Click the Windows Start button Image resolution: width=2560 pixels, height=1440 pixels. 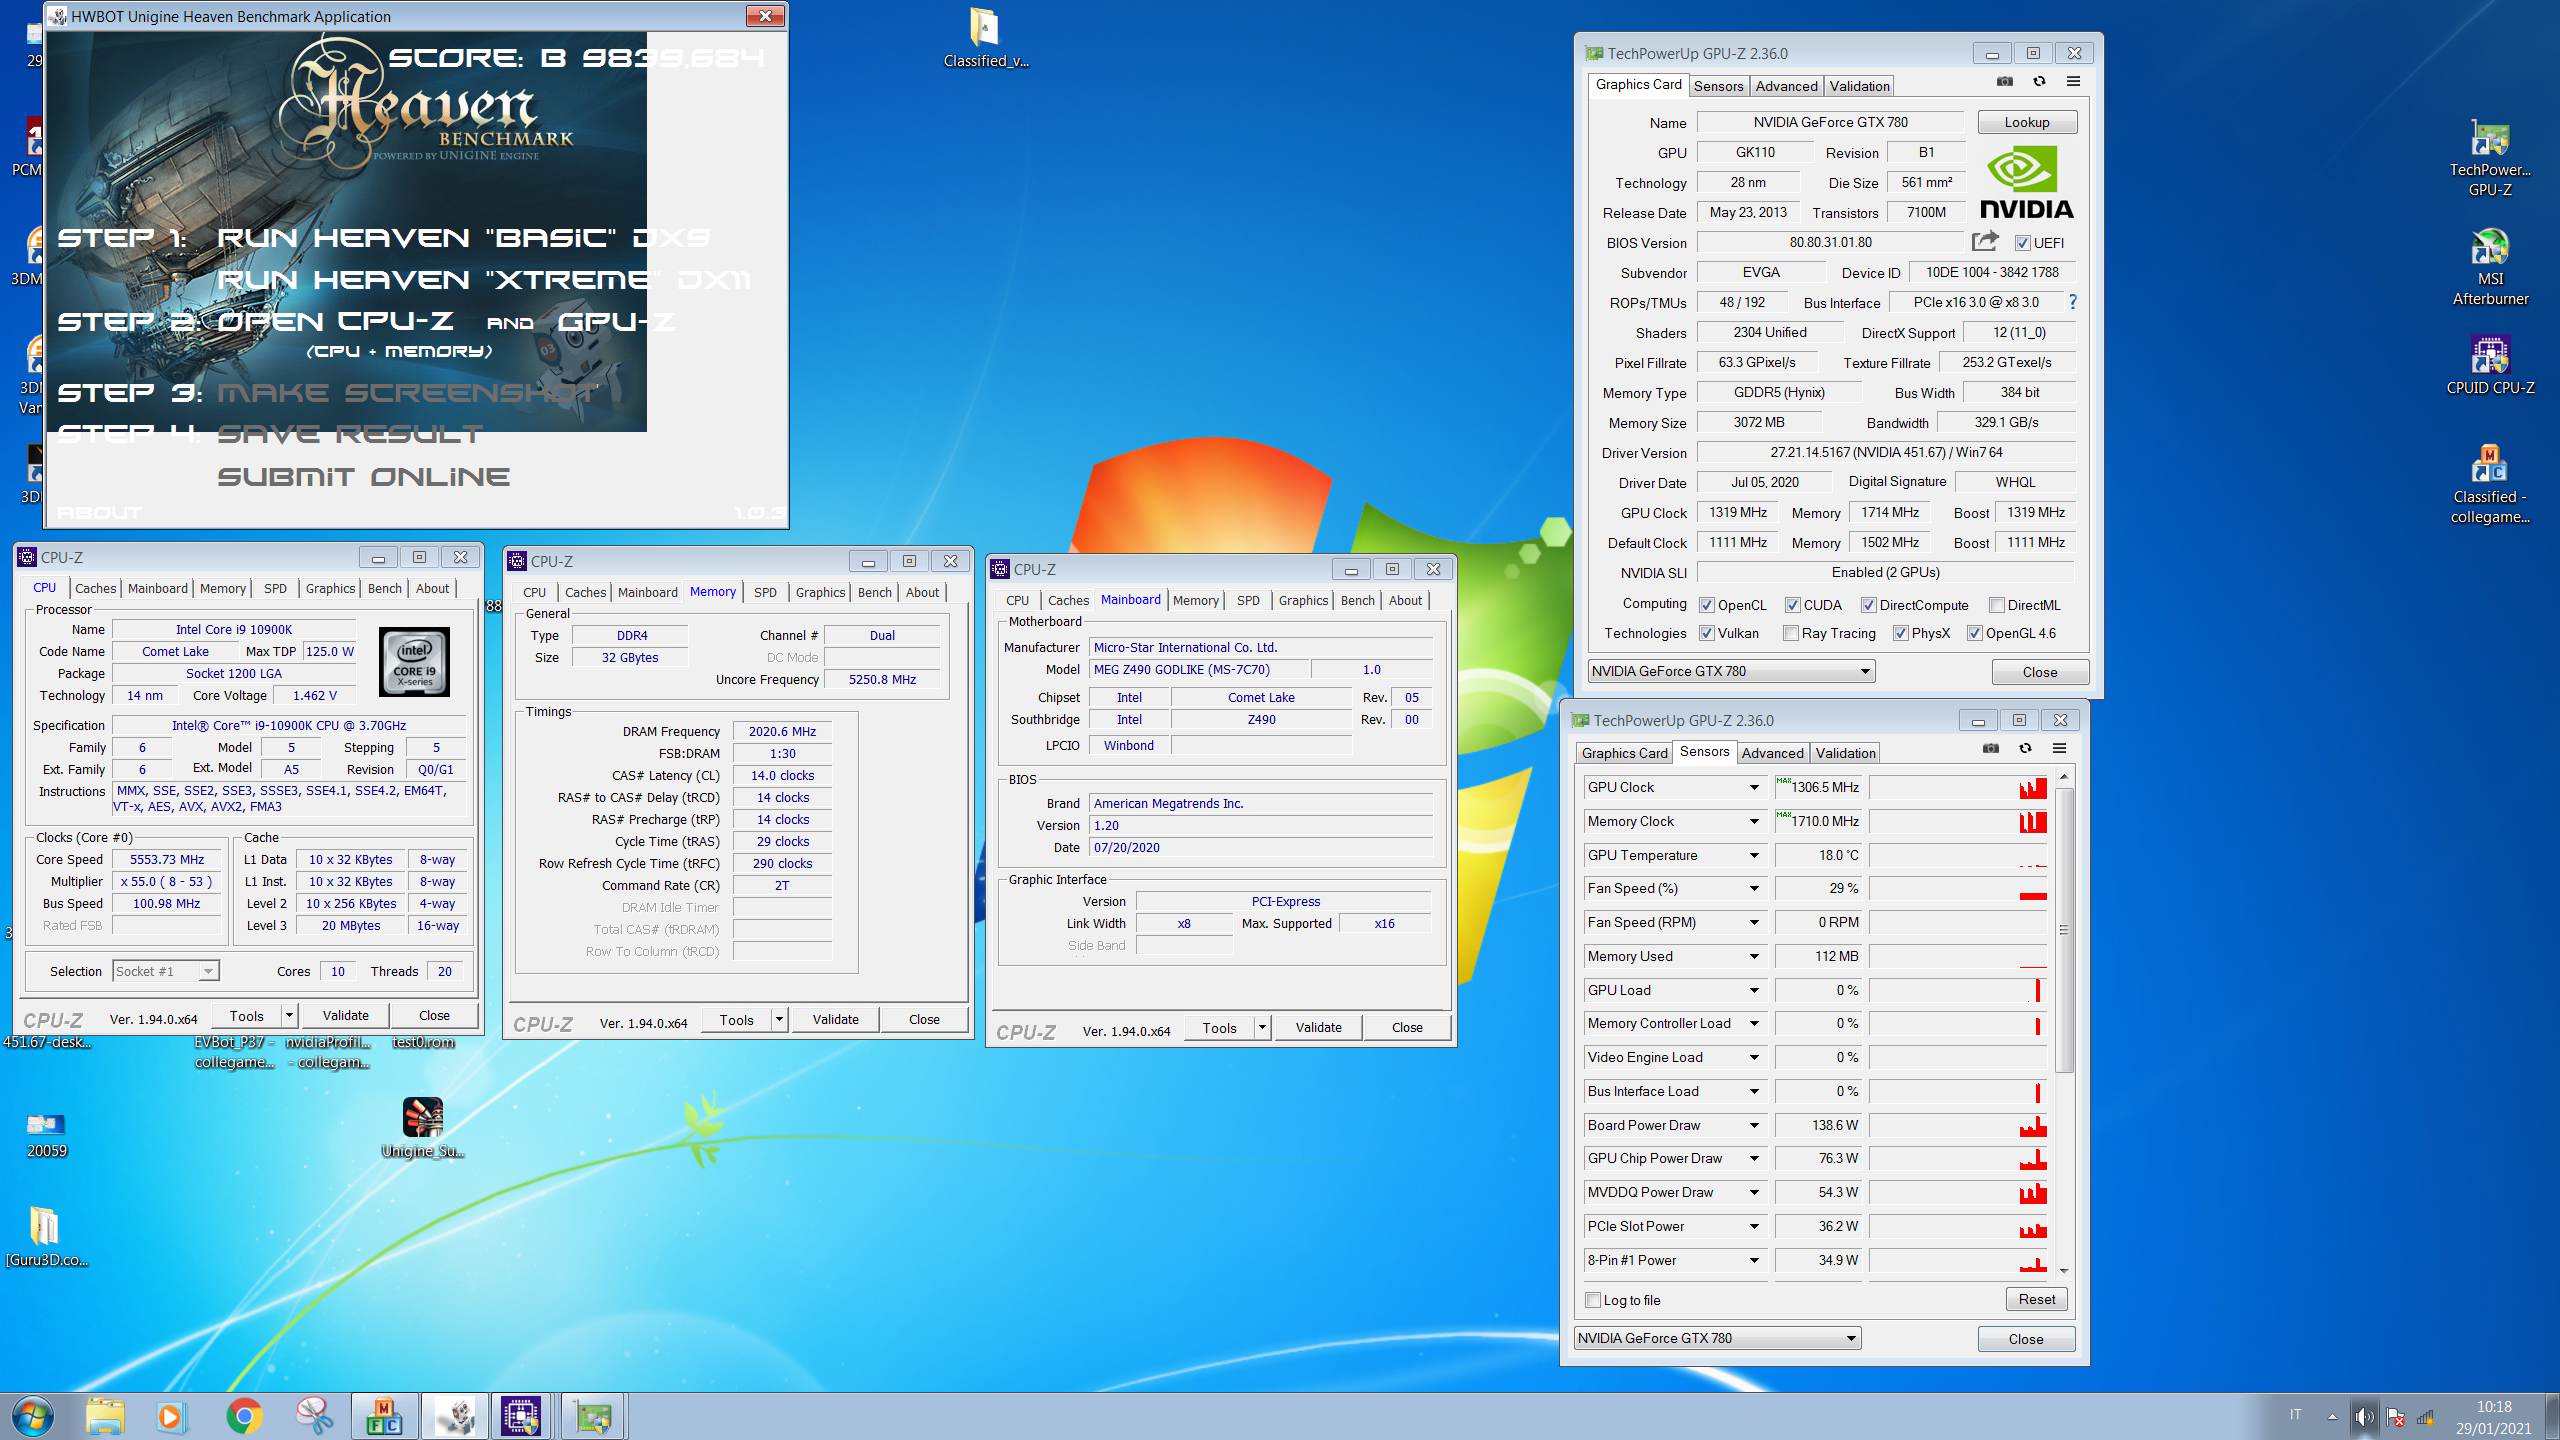(31, 1416)
